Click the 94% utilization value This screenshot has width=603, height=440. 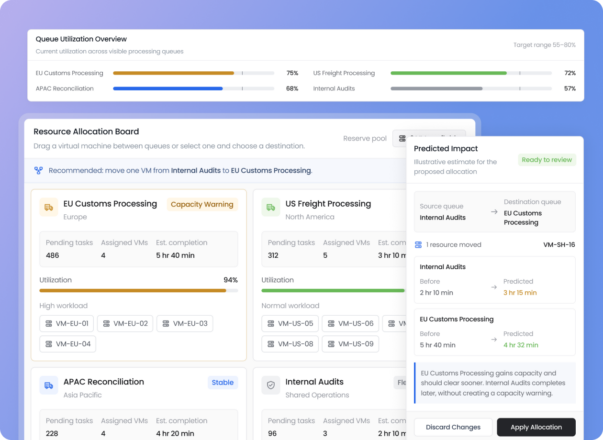[231, 280]
